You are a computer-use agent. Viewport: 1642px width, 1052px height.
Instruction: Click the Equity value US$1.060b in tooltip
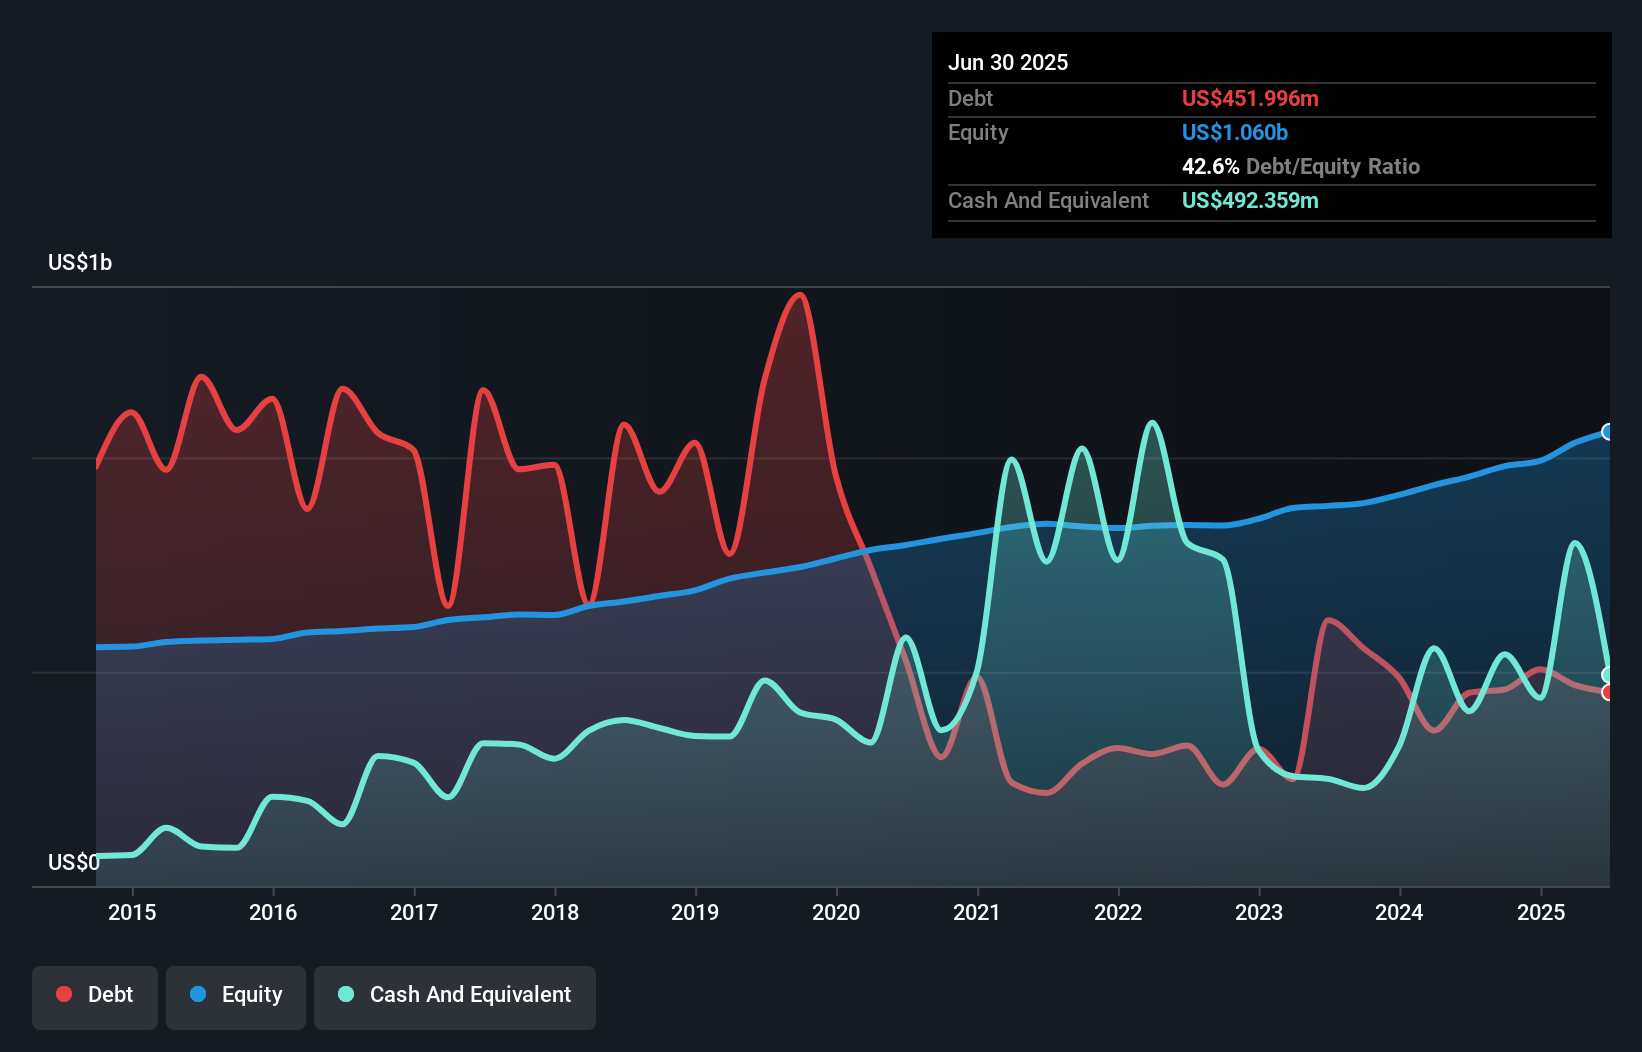click(x=1235, y=132)
